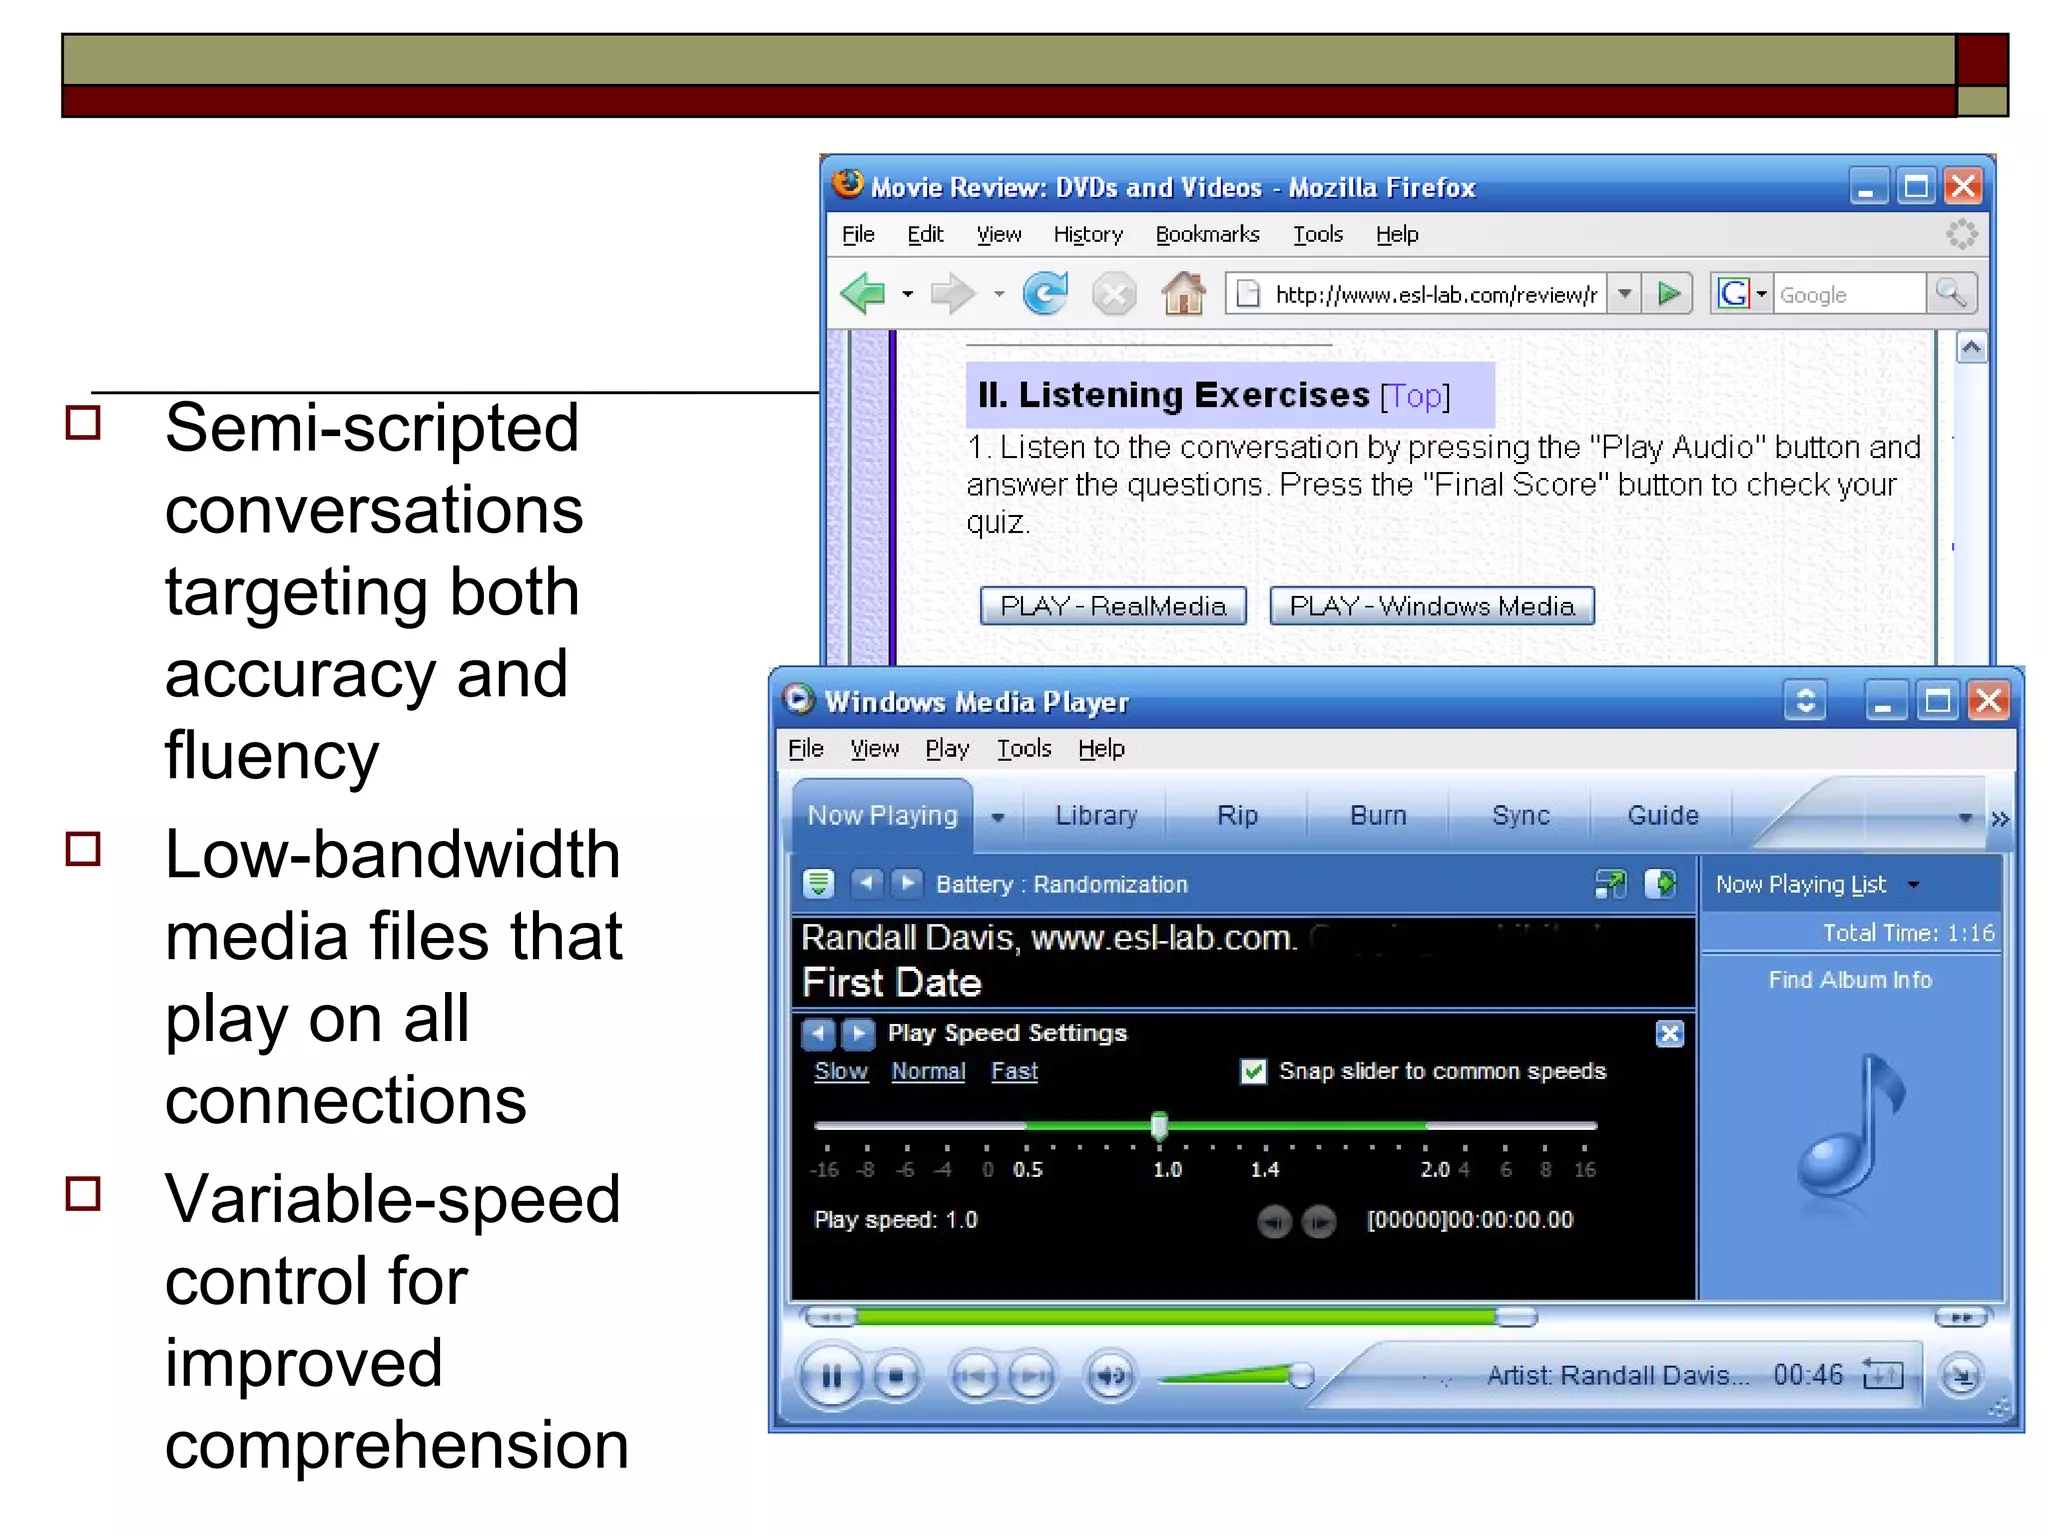
Task: Expand the Firefox URL bar dropdown
Action: (x=1625, y=294)
